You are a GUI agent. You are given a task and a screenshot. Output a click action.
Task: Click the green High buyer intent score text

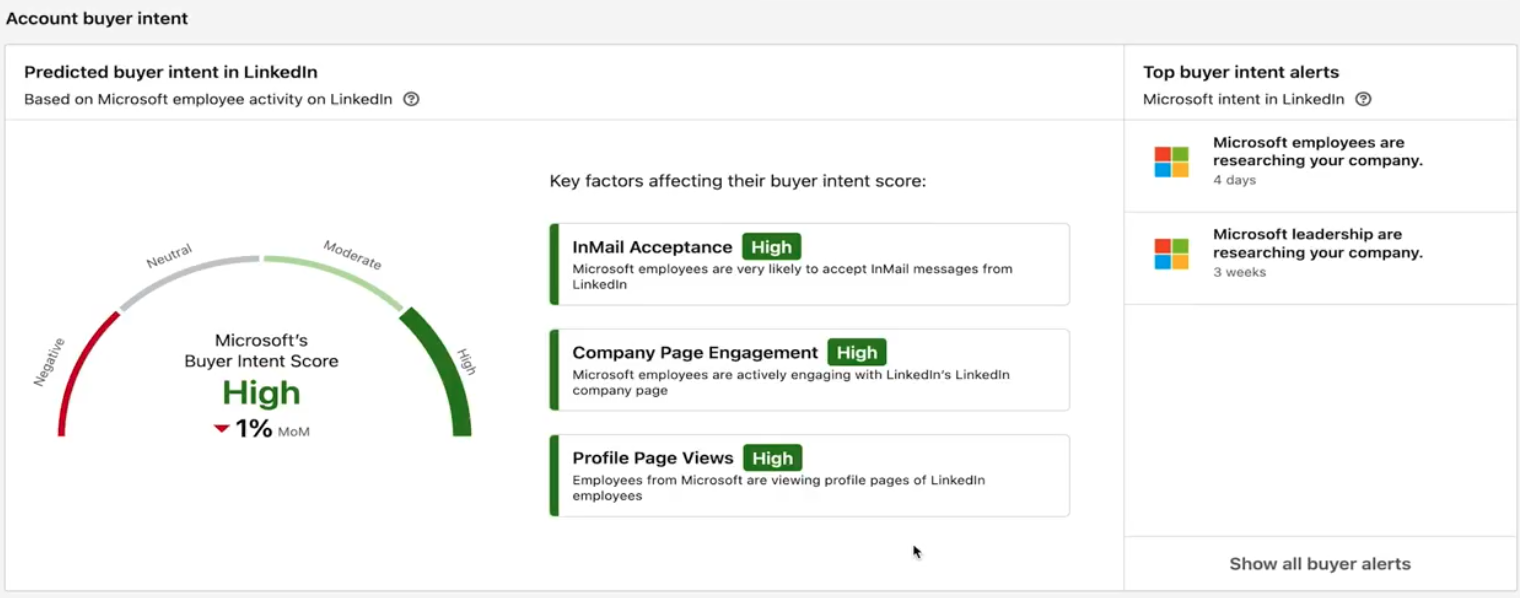(x=261, y=393)
